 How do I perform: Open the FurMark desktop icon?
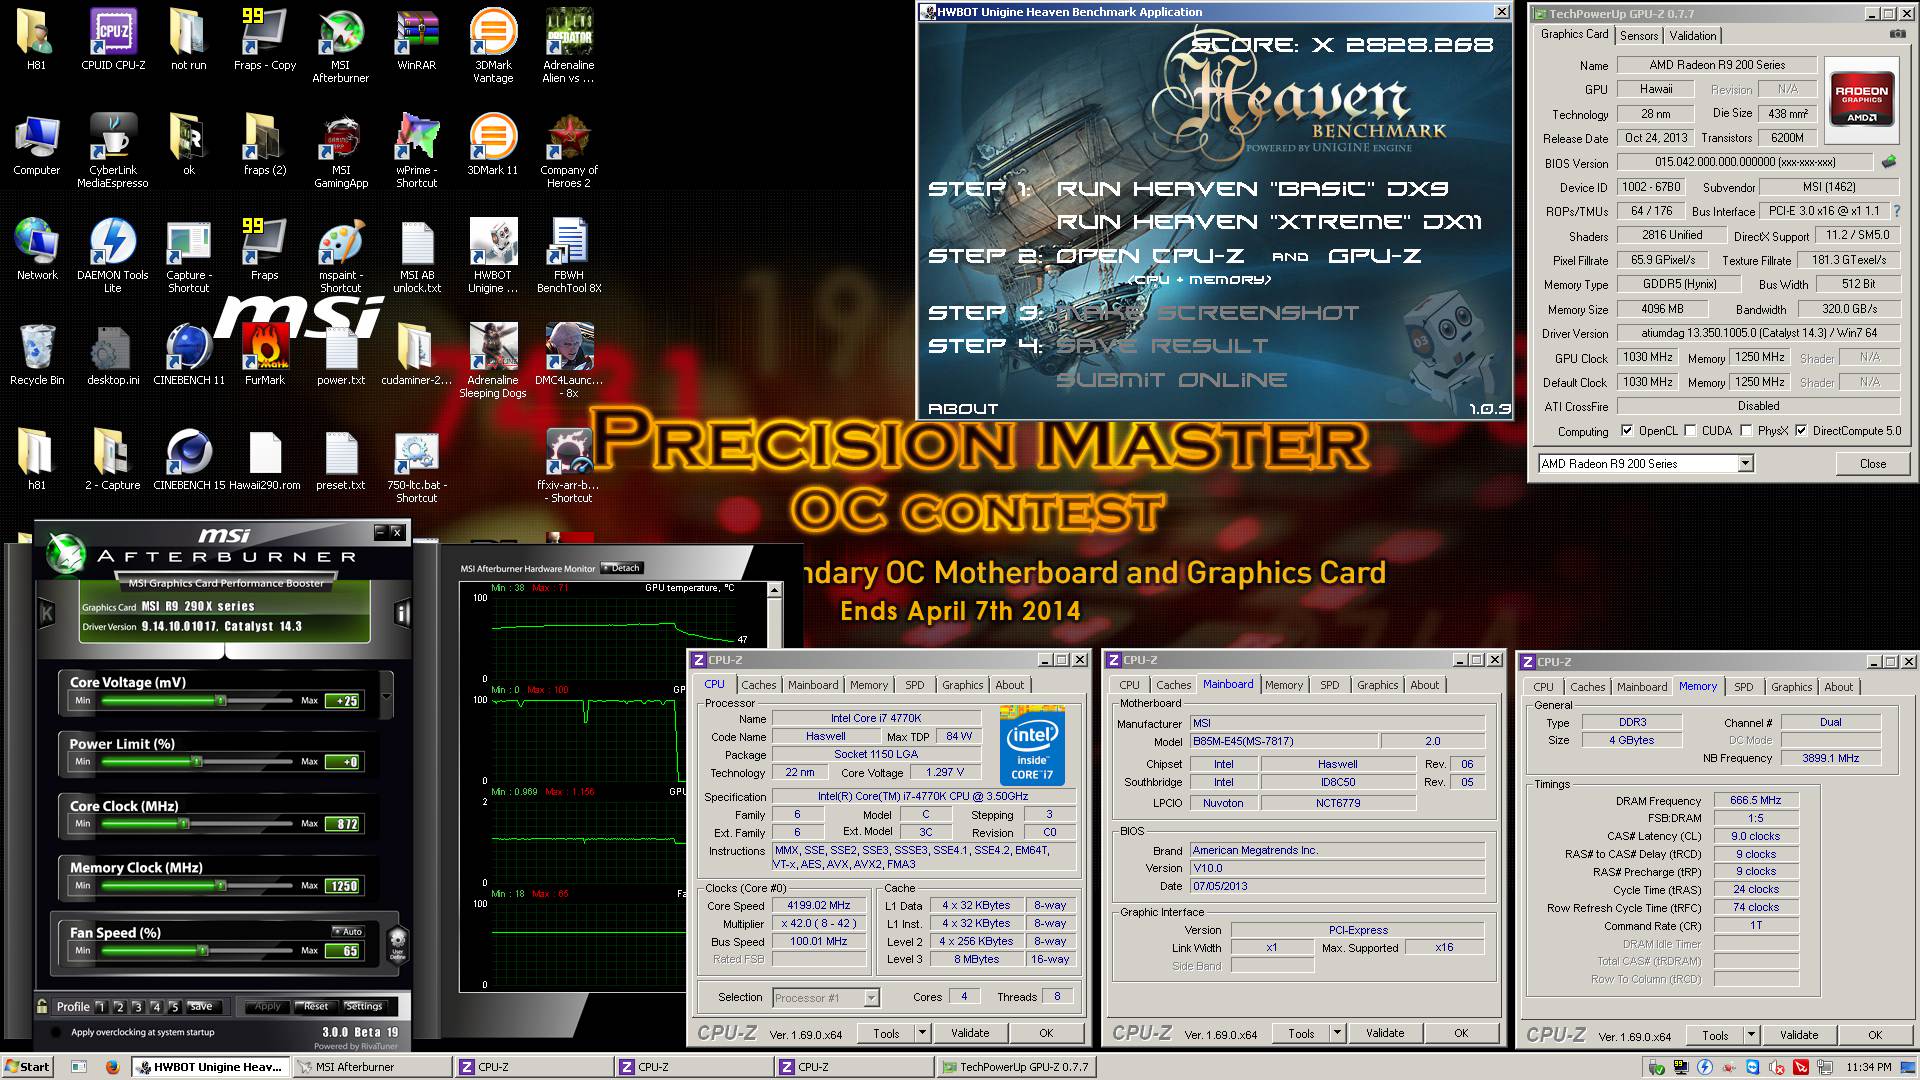click(265, 355)
